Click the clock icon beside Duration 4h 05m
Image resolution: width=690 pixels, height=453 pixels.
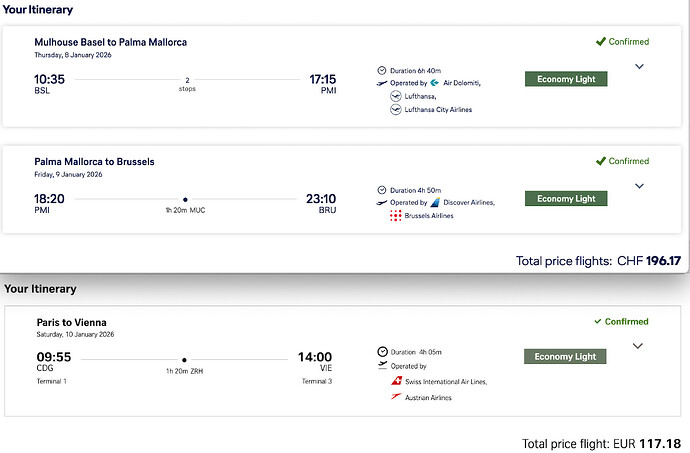click(x=382, y=352)
